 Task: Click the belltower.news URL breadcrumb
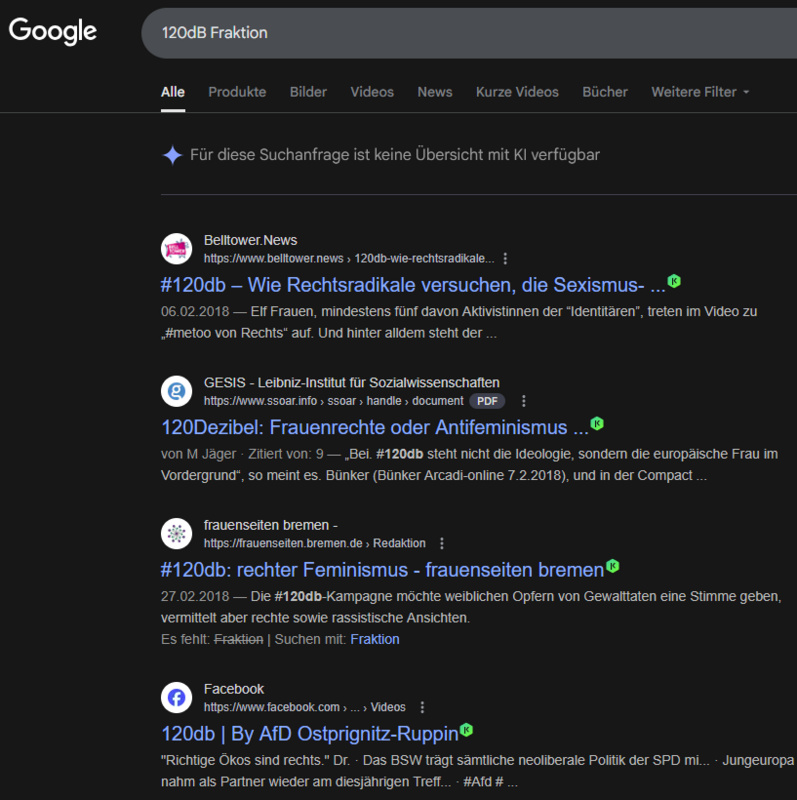coord(349,259)
